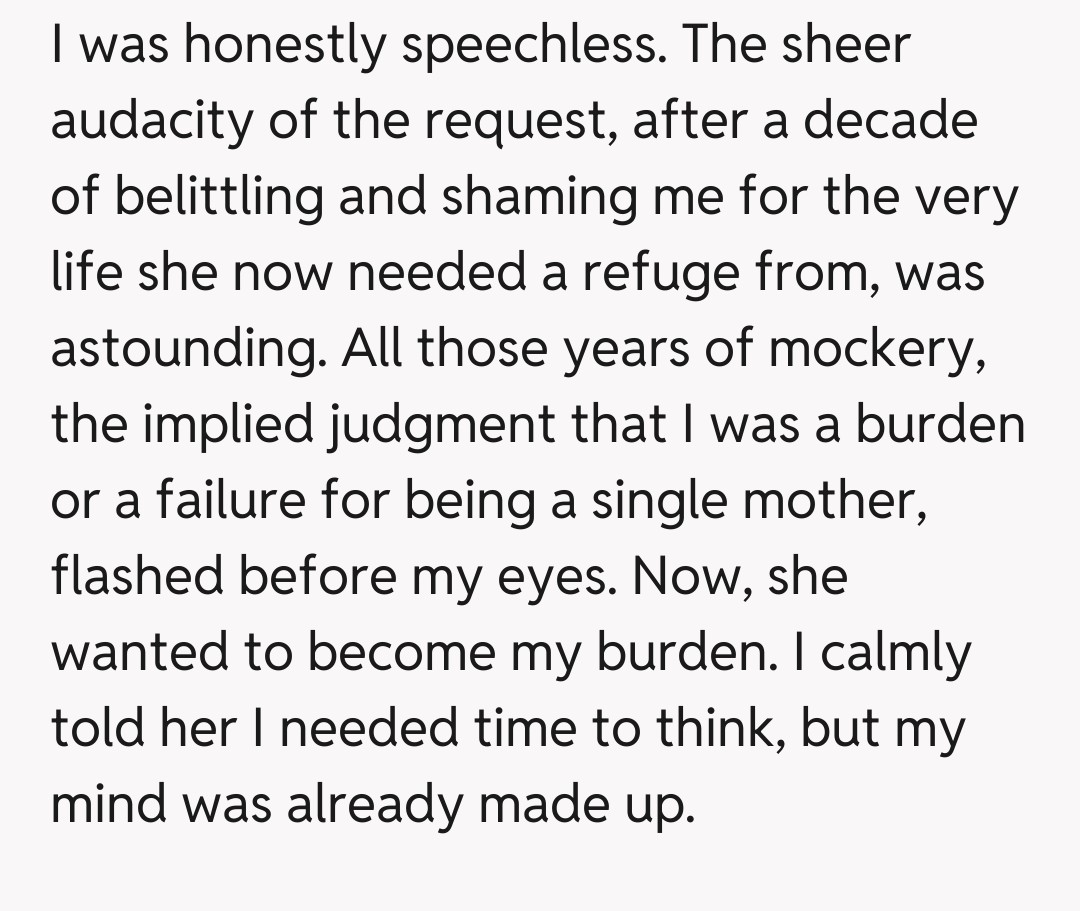Click the word "belittling"
This screenshot has width=1080, height=911.
coord(218,198)
